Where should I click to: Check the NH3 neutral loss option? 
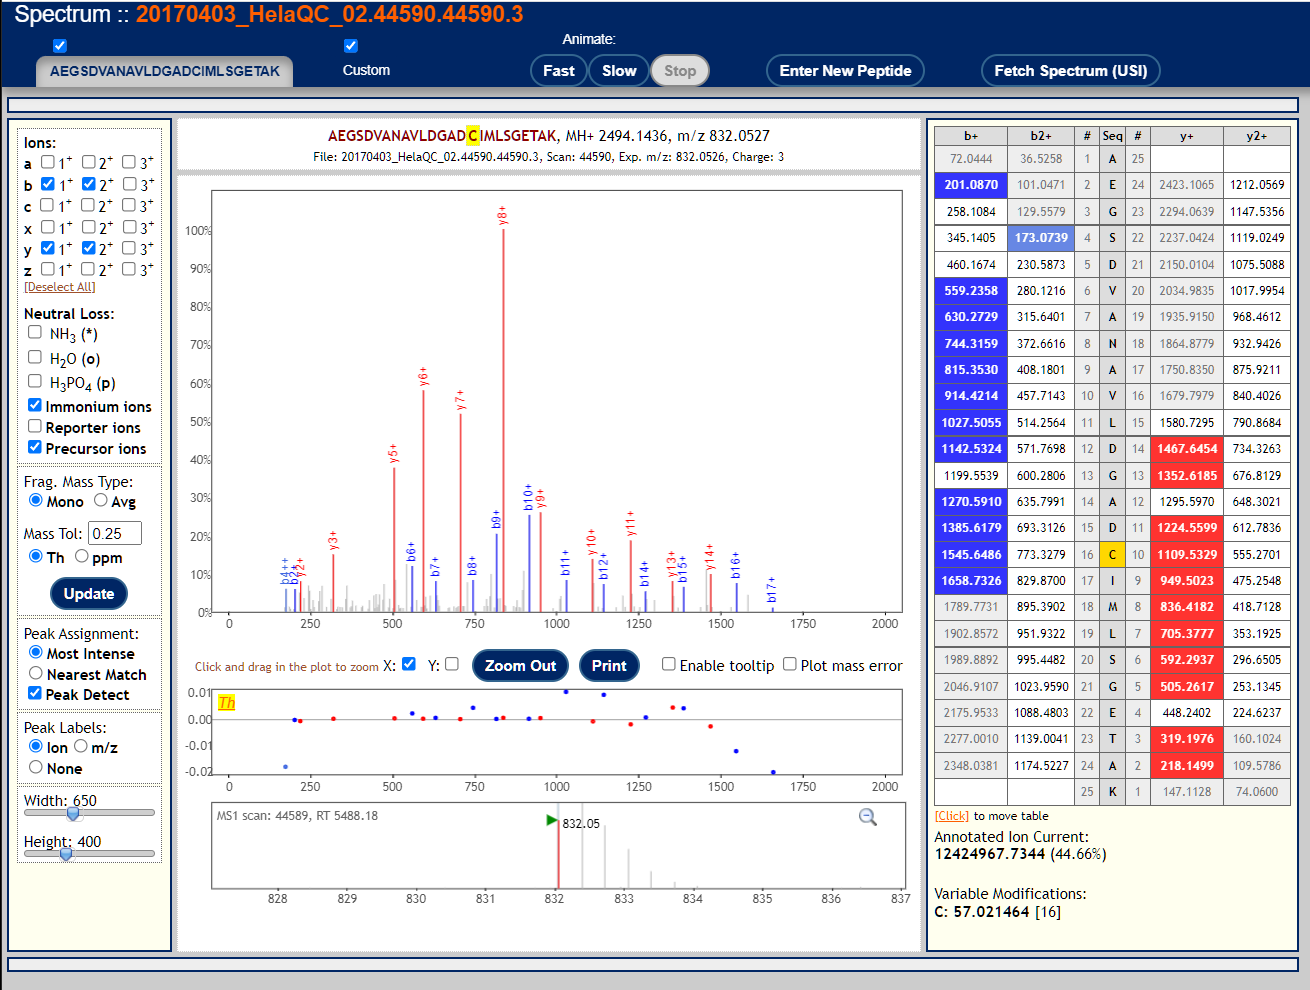35,332
